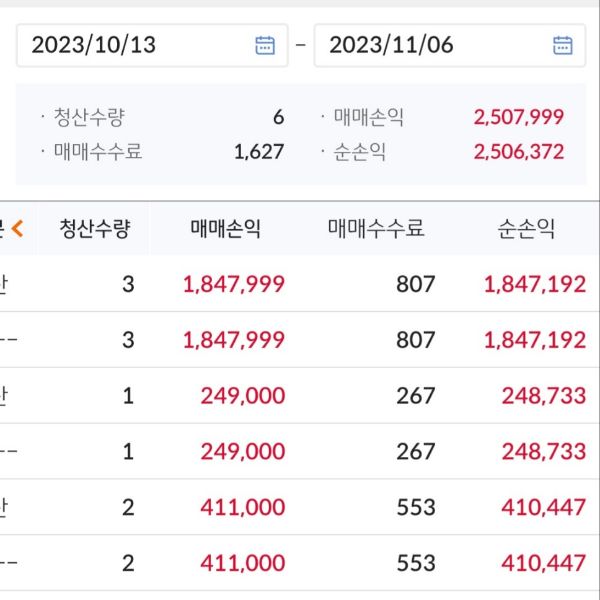Open calendar picker for end date 2023/11/06
Screen dimensions: 600x600
pos(563,45)
